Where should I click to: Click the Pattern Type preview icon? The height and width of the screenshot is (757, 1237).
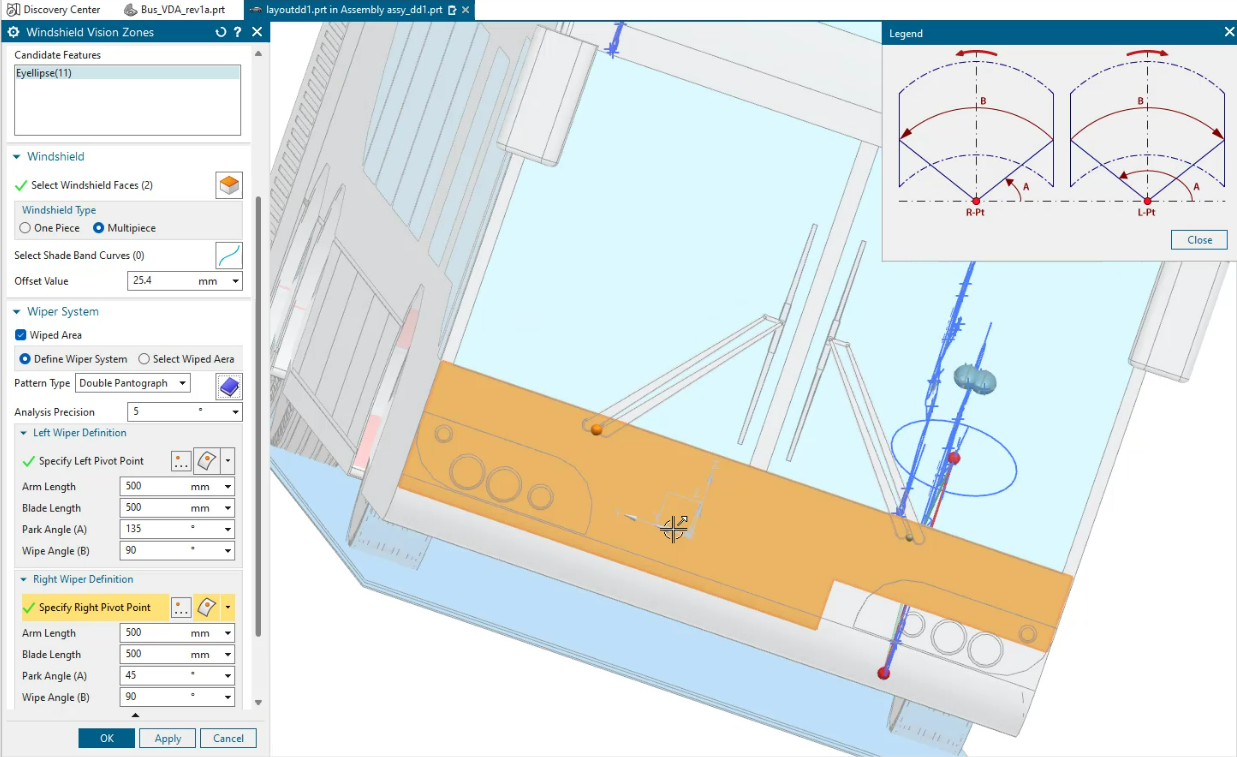(228, 386)
